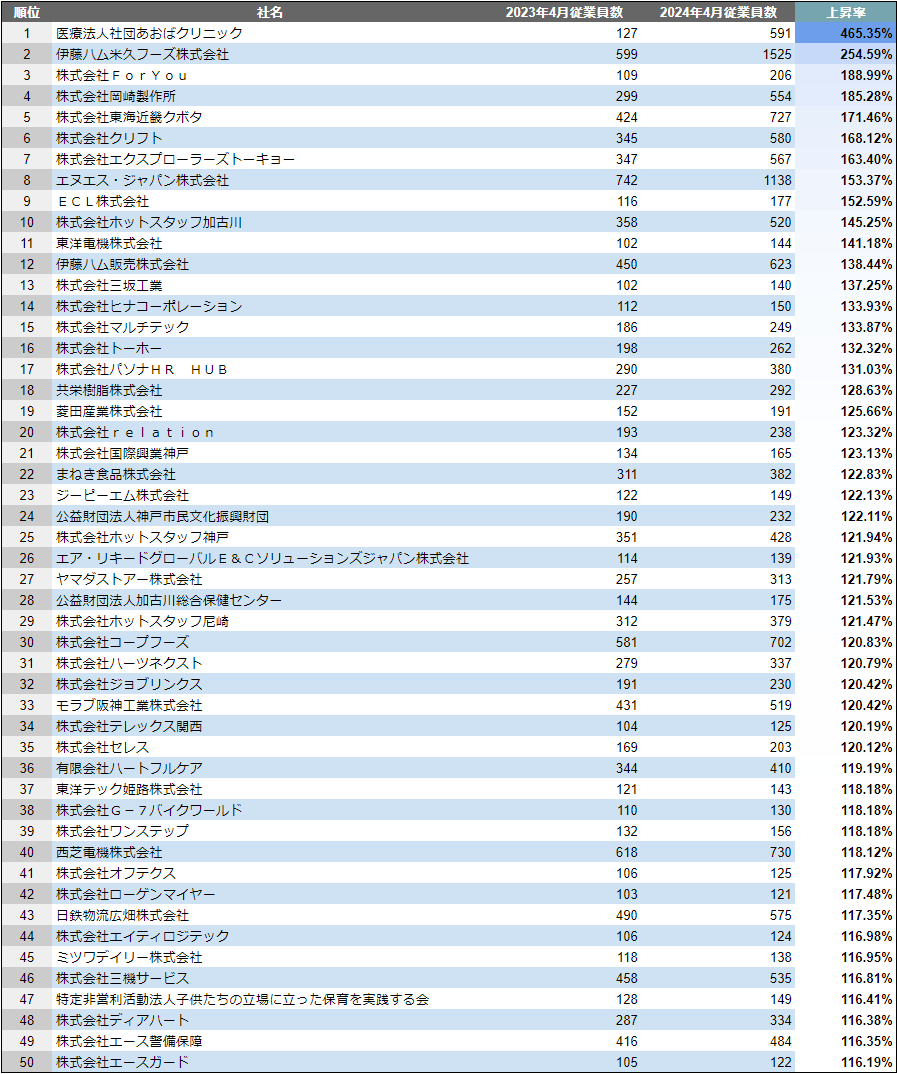
Task: Click the 上昇率 column header
Action: (846, 12)
